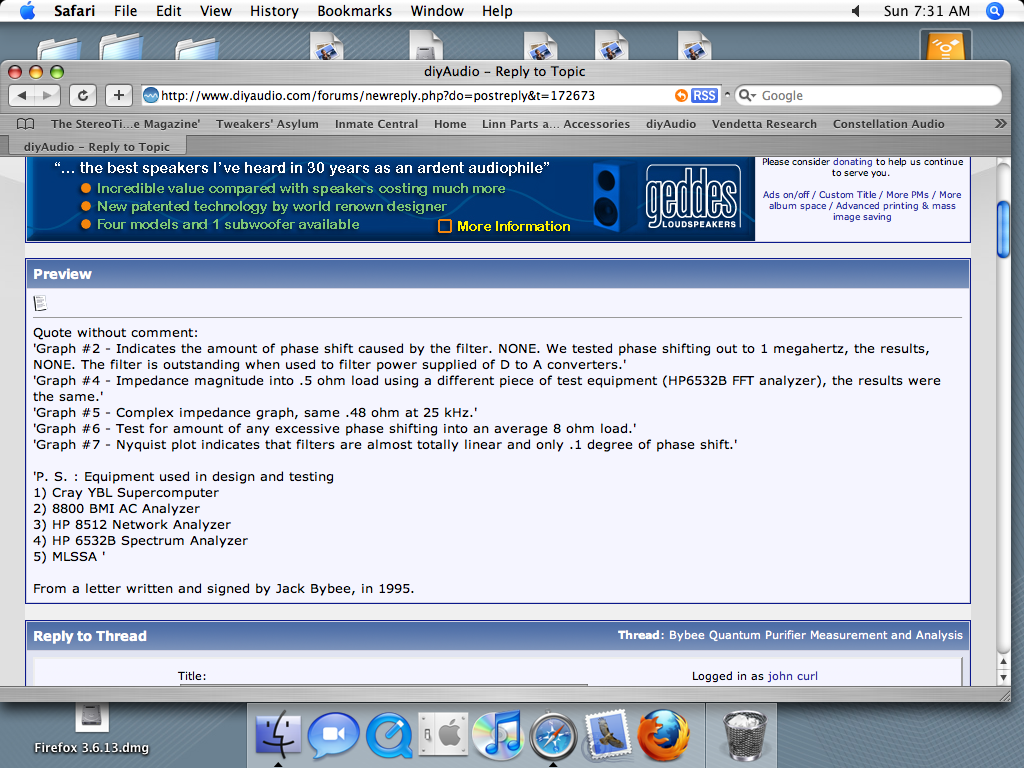The image size is (1024, 768).
Task: Open Constellation Audio bookmark
Action: [888, 123]
